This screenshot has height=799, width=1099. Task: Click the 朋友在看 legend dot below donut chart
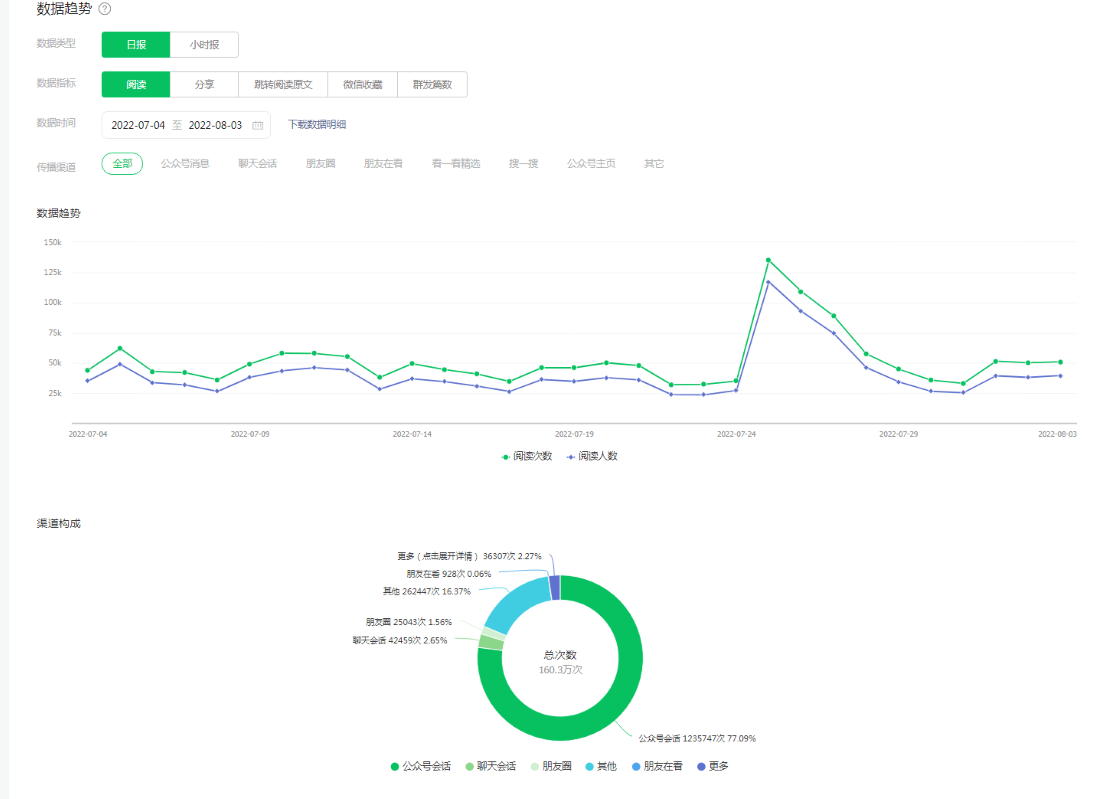coord(636,767)
